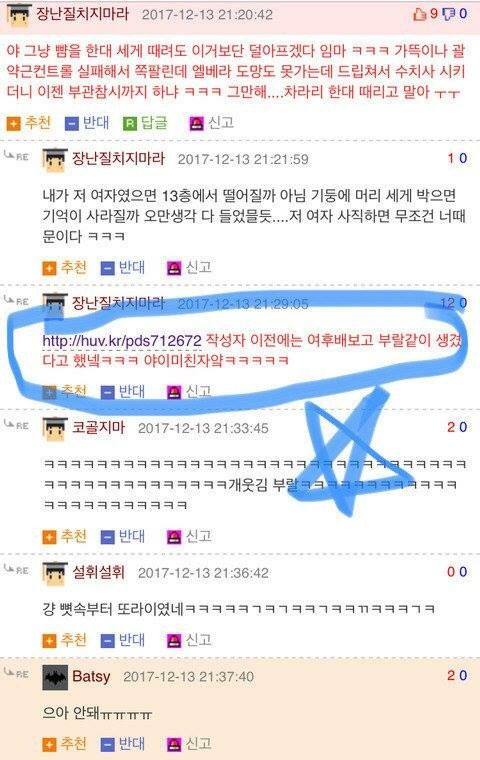
Task: Recommend (추천) the Batsy comment
Action: pyautogui.click(x=64, y=744)
